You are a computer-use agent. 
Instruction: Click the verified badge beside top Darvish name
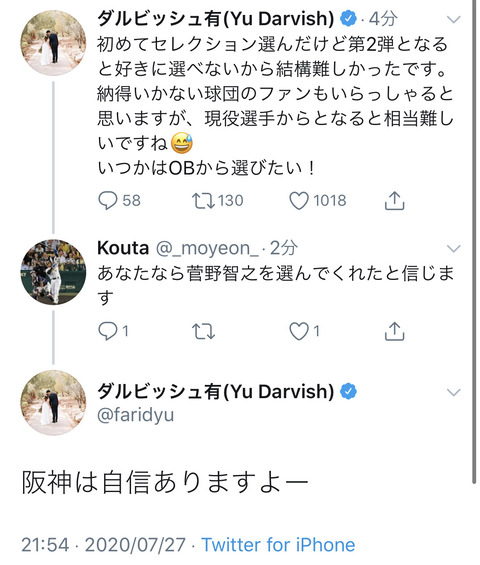tap(348, 18)
